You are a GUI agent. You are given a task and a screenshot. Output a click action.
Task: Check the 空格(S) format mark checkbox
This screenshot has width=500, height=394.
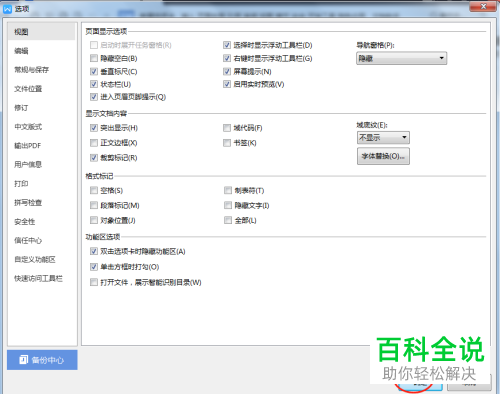(94, 190)
